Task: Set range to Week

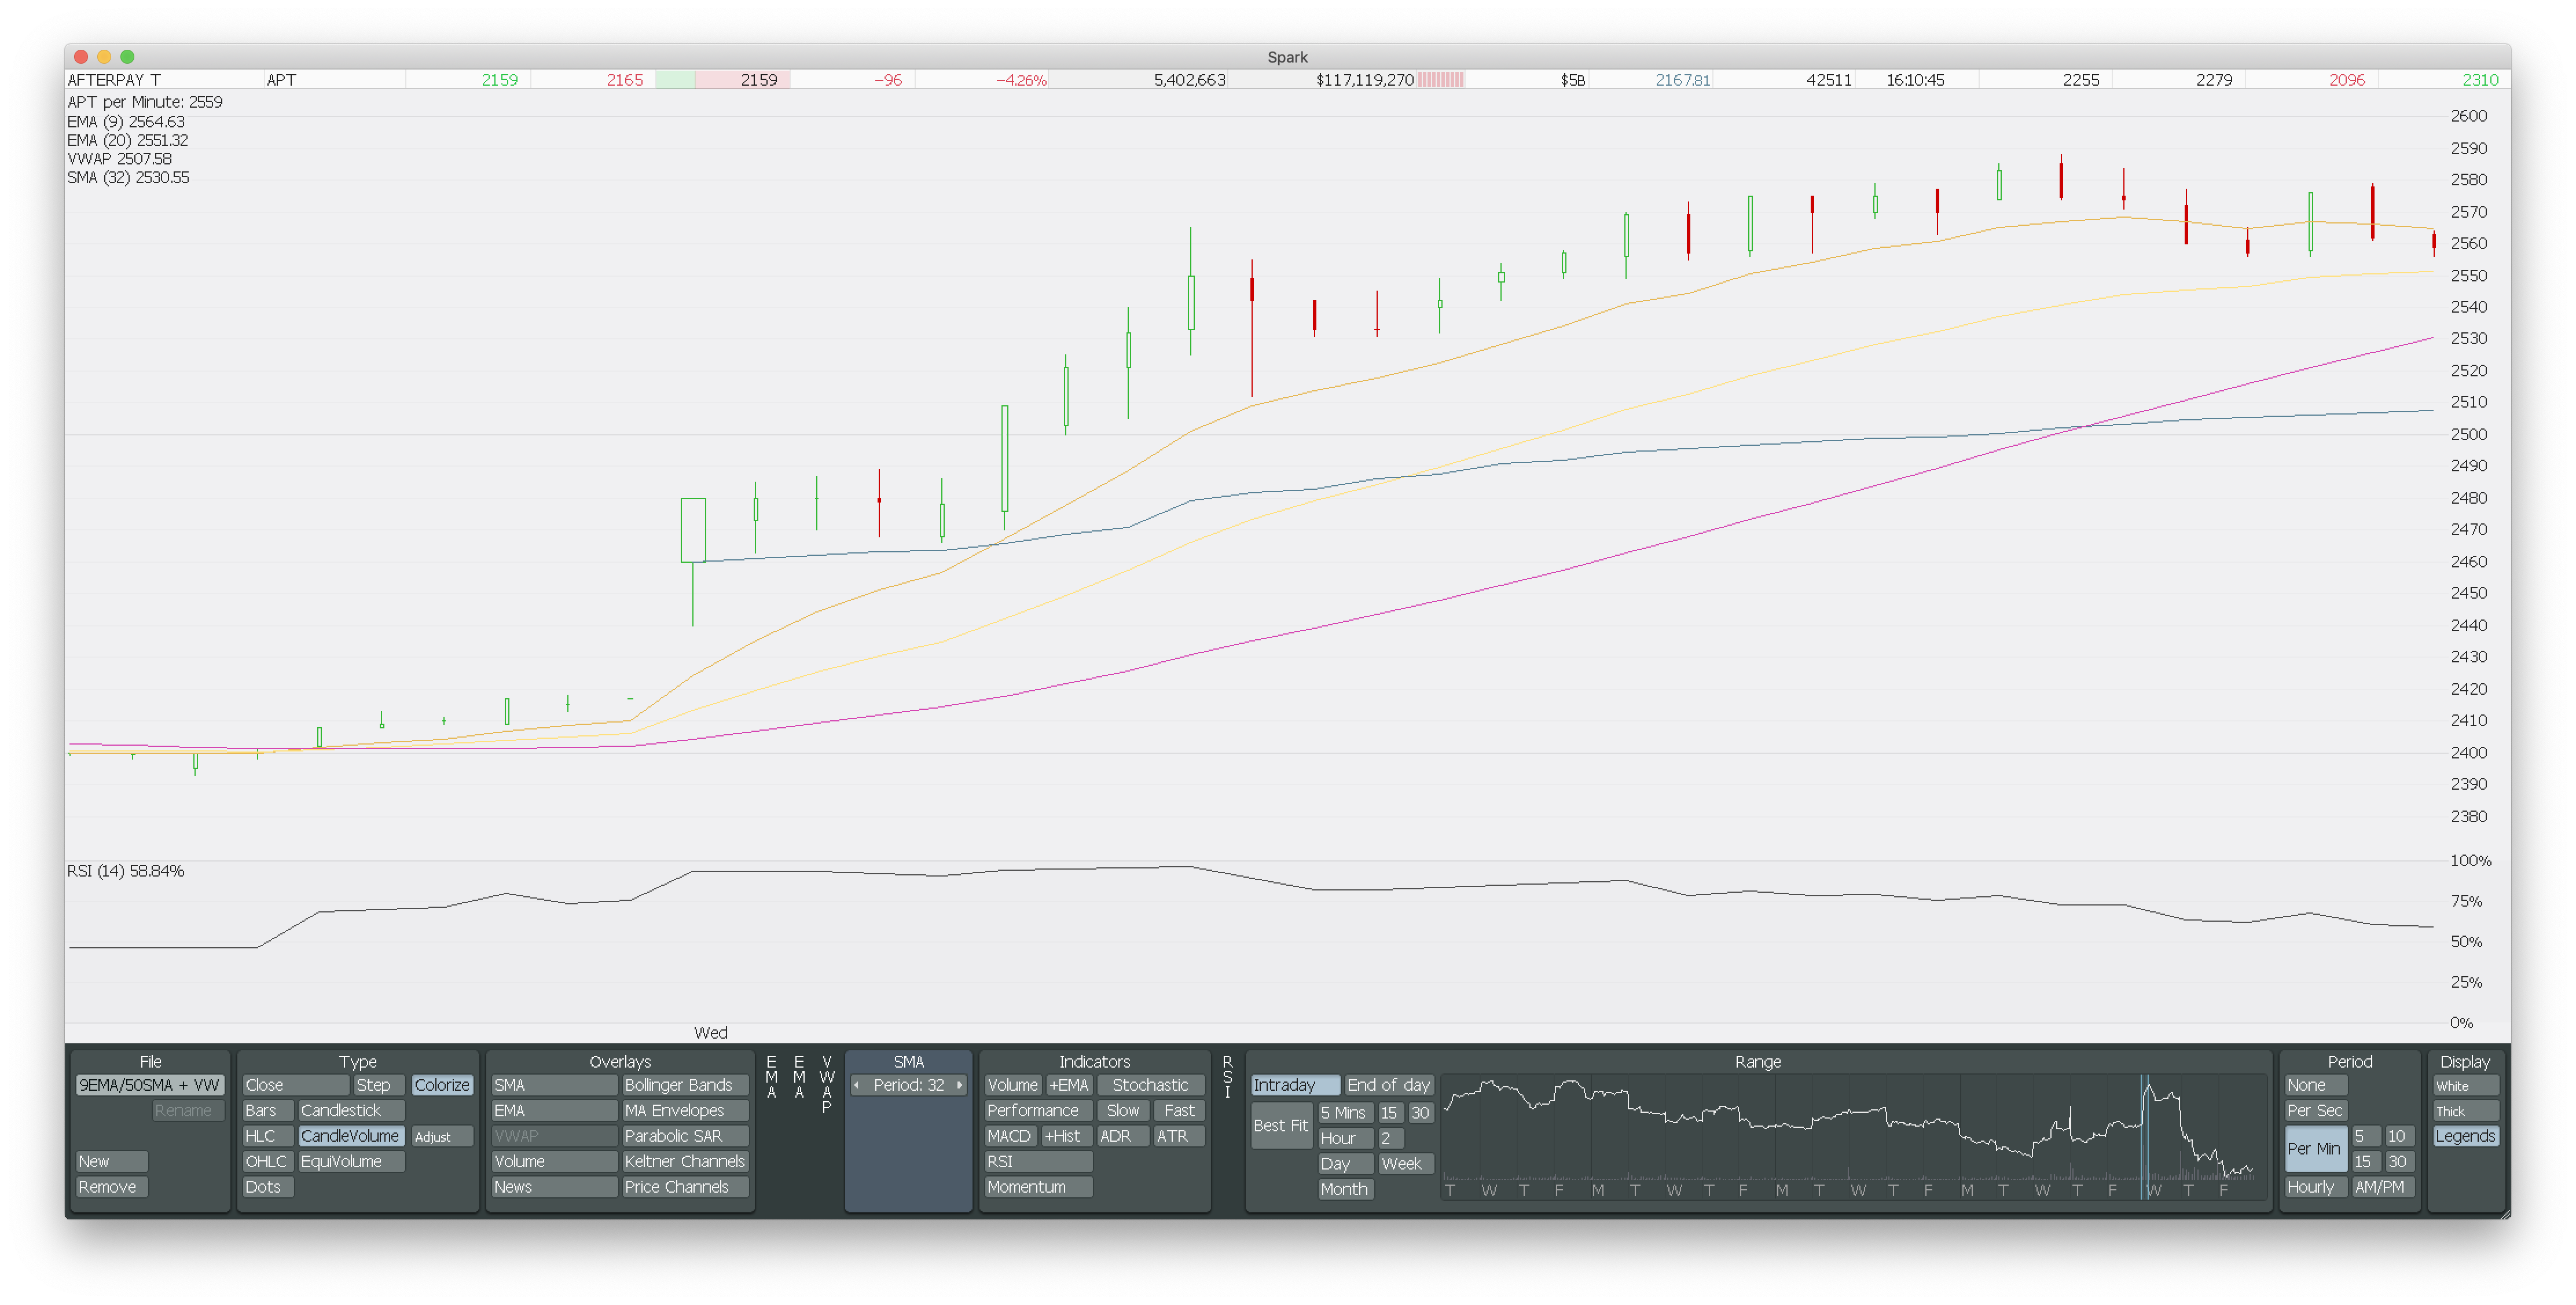Action: [1405, 1163]
